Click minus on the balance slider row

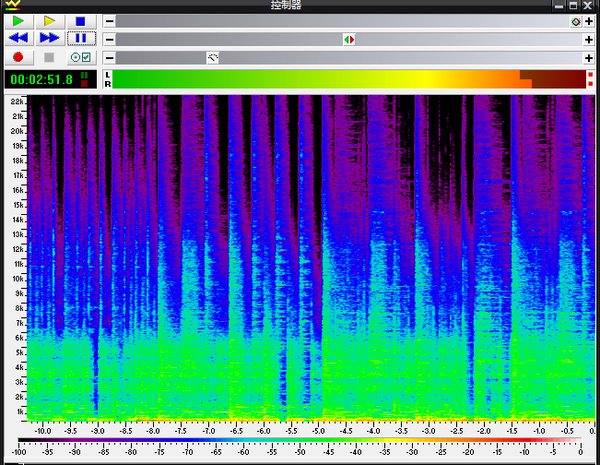pyautogui.click(x=109, y=39)
